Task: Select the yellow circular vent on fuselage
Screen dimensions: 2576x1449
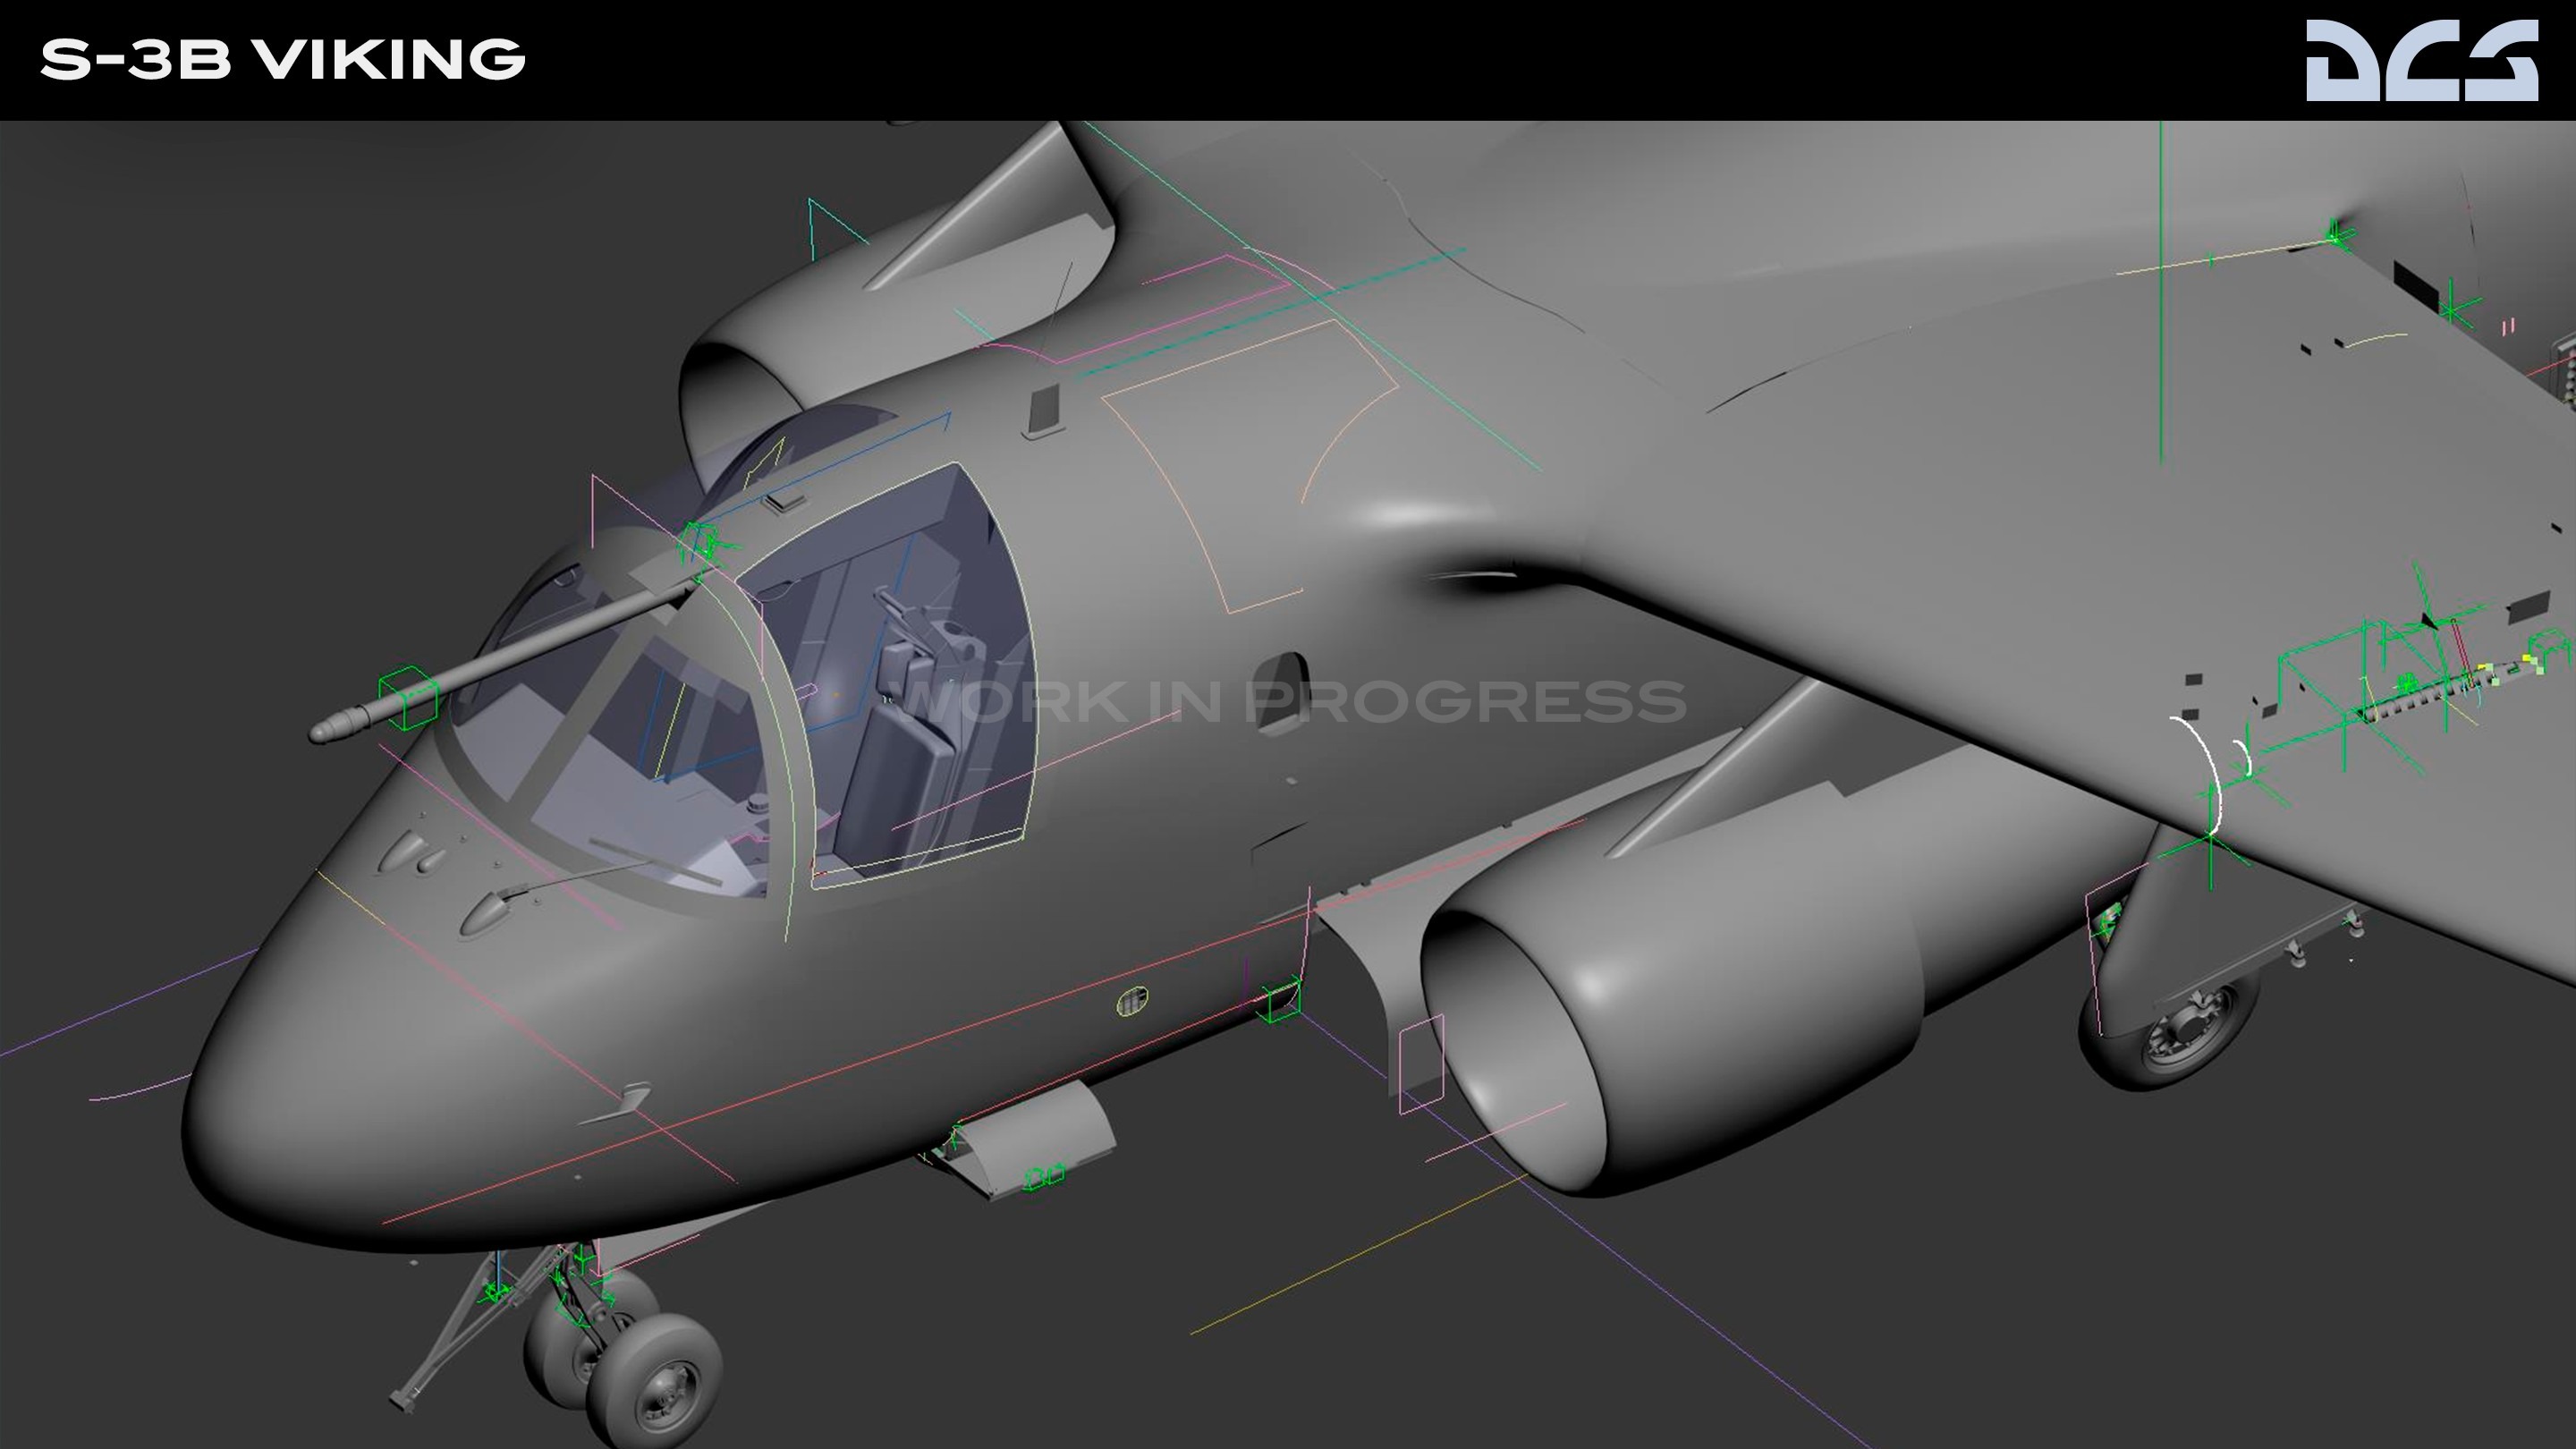Action: (x=1132, y=1000)
